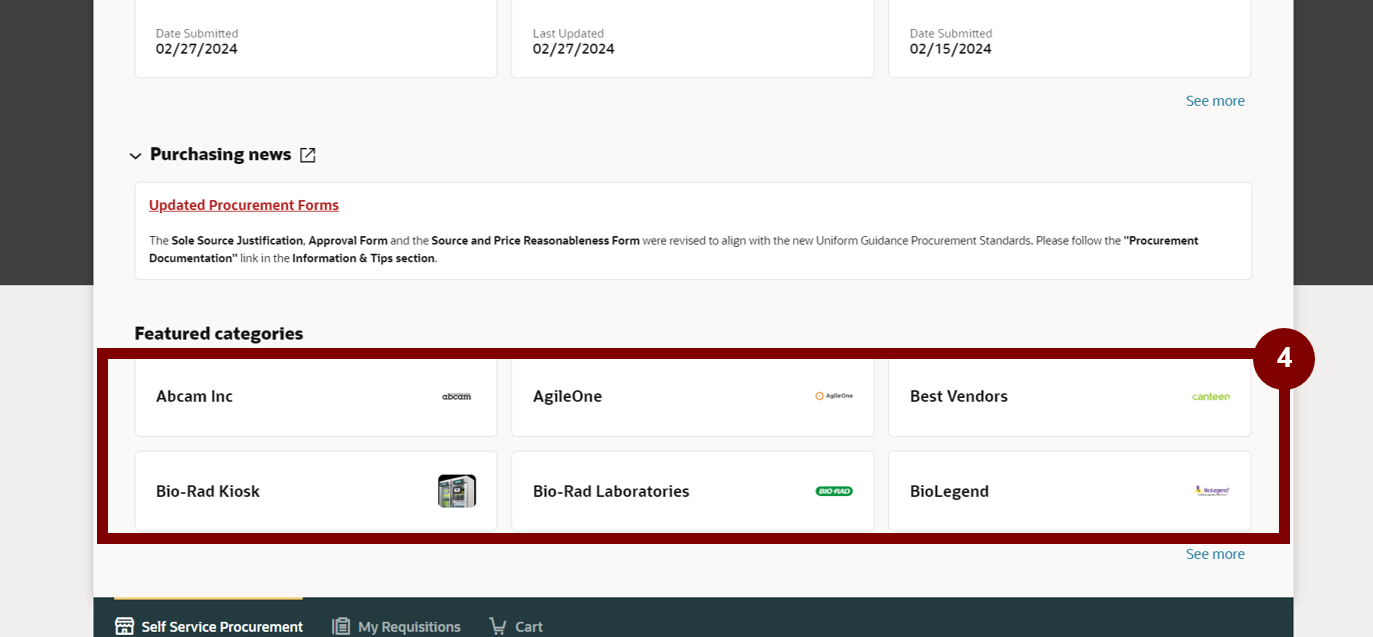
Task: Click the Bio-Rad Kiosk thumbnail image
Action: (457, 491)
